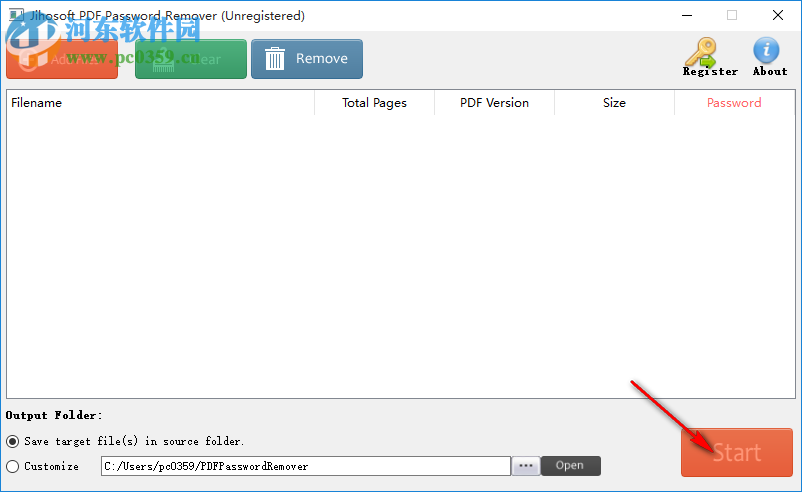Viewport: 802px width, 492px height.
Task: Click the output folder path field
Action: 306,466
